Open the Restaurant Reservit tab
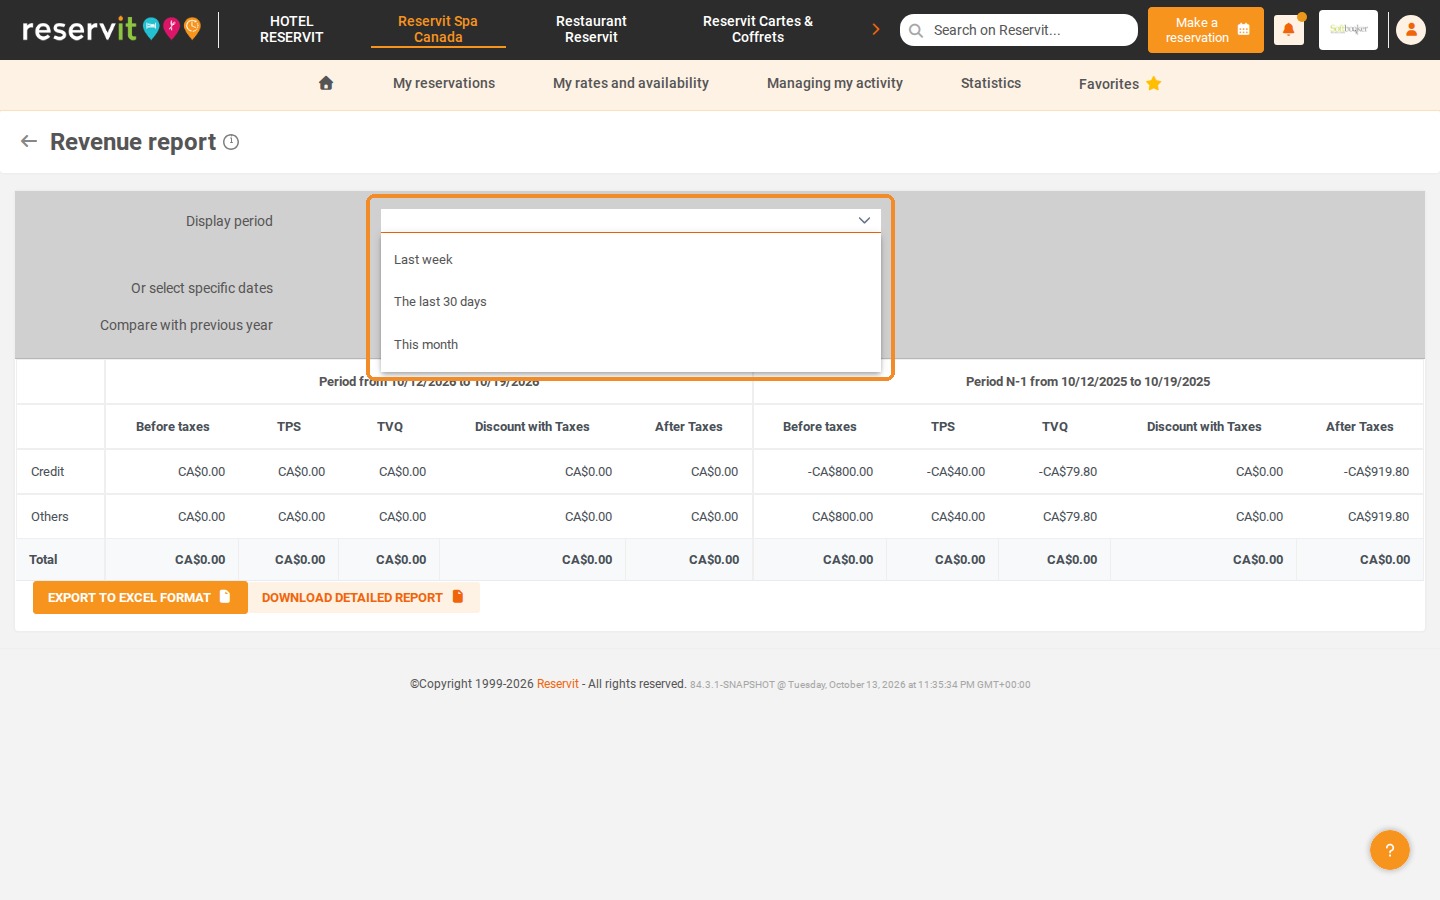This screenshot has height=900, width=1440. pos(591,29)
